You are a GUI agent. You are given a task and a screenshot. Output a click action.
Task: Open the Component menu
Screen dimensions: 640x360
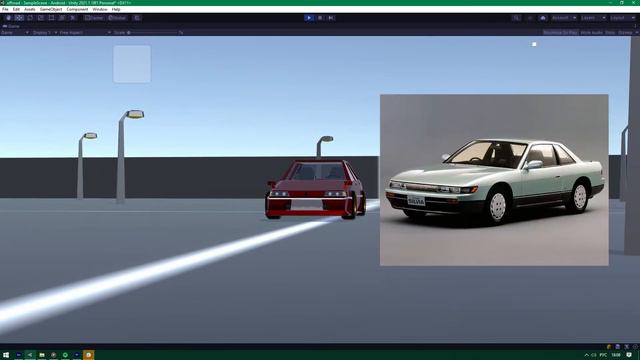77,9
